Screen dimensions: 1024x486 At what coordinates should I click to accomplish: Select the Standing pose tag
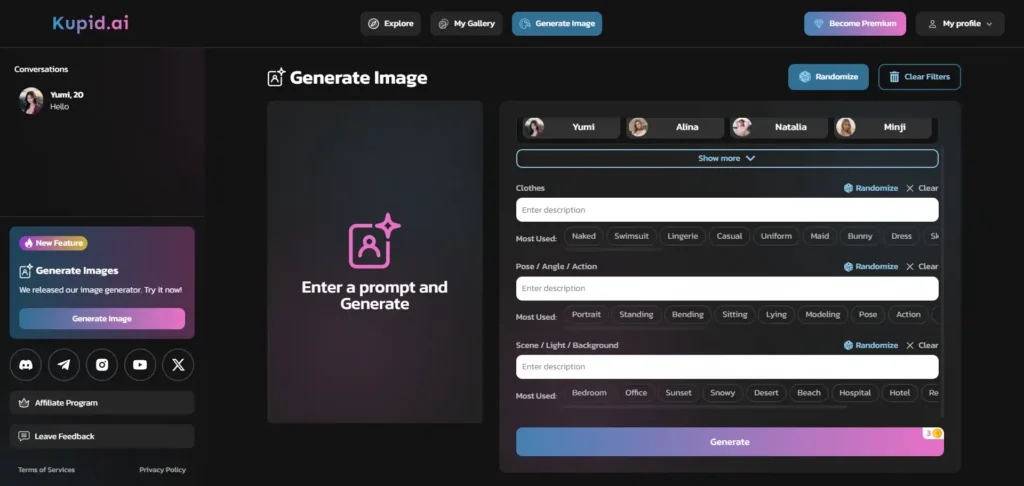coord(636,315)
